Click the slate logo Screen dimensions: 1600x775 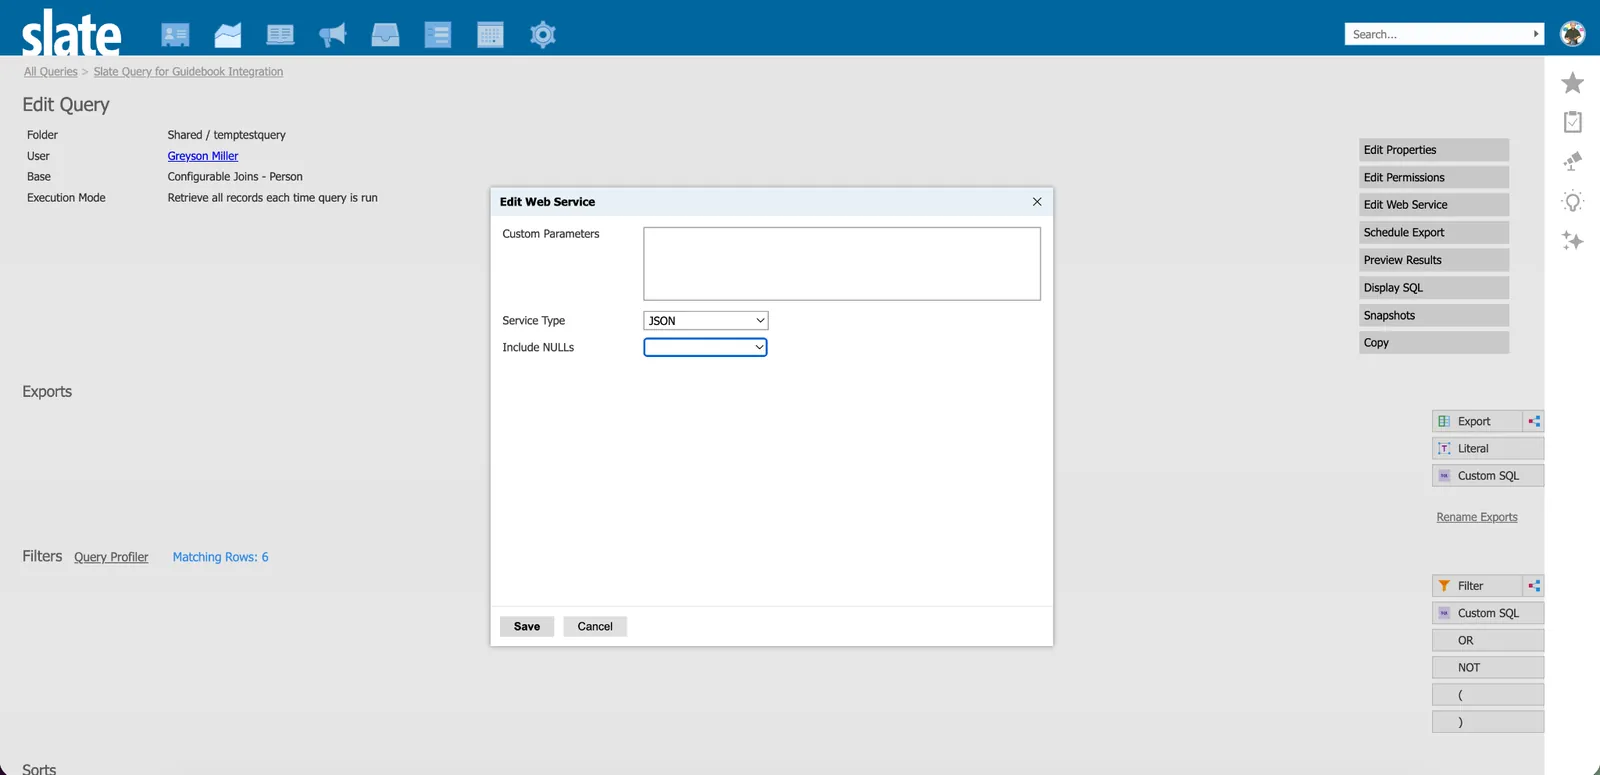coord(72,33)
